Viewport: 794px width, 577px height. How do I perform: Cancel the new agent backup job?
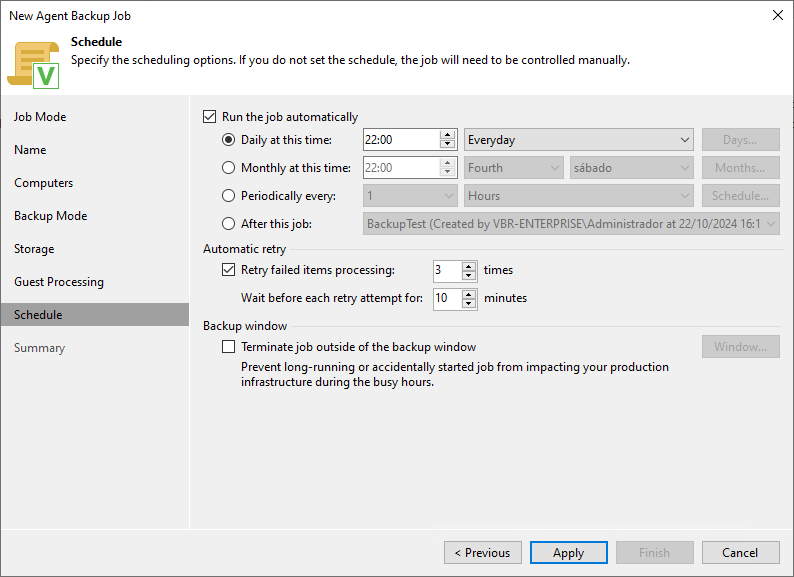pyautogui.click(x=740, y=553)
